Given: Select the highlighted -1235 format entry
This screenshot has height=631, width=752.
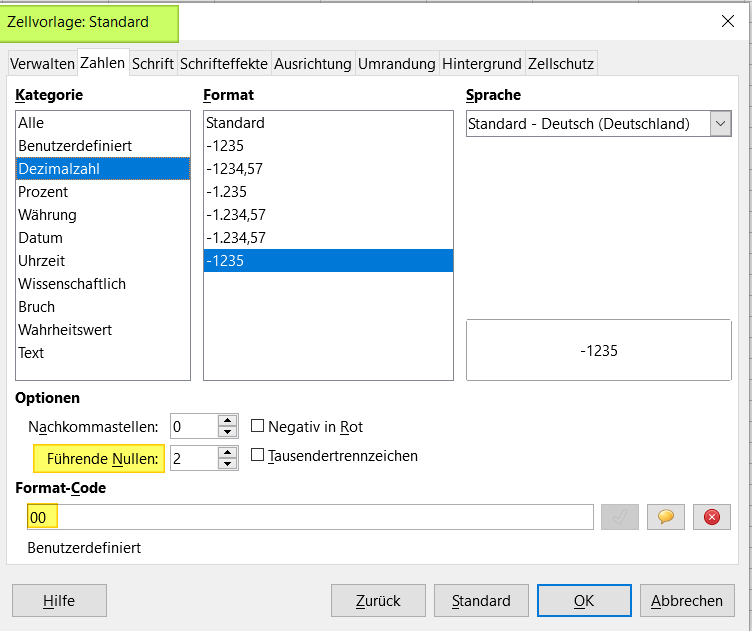Looking at the screenshot, I should (328, 261).
